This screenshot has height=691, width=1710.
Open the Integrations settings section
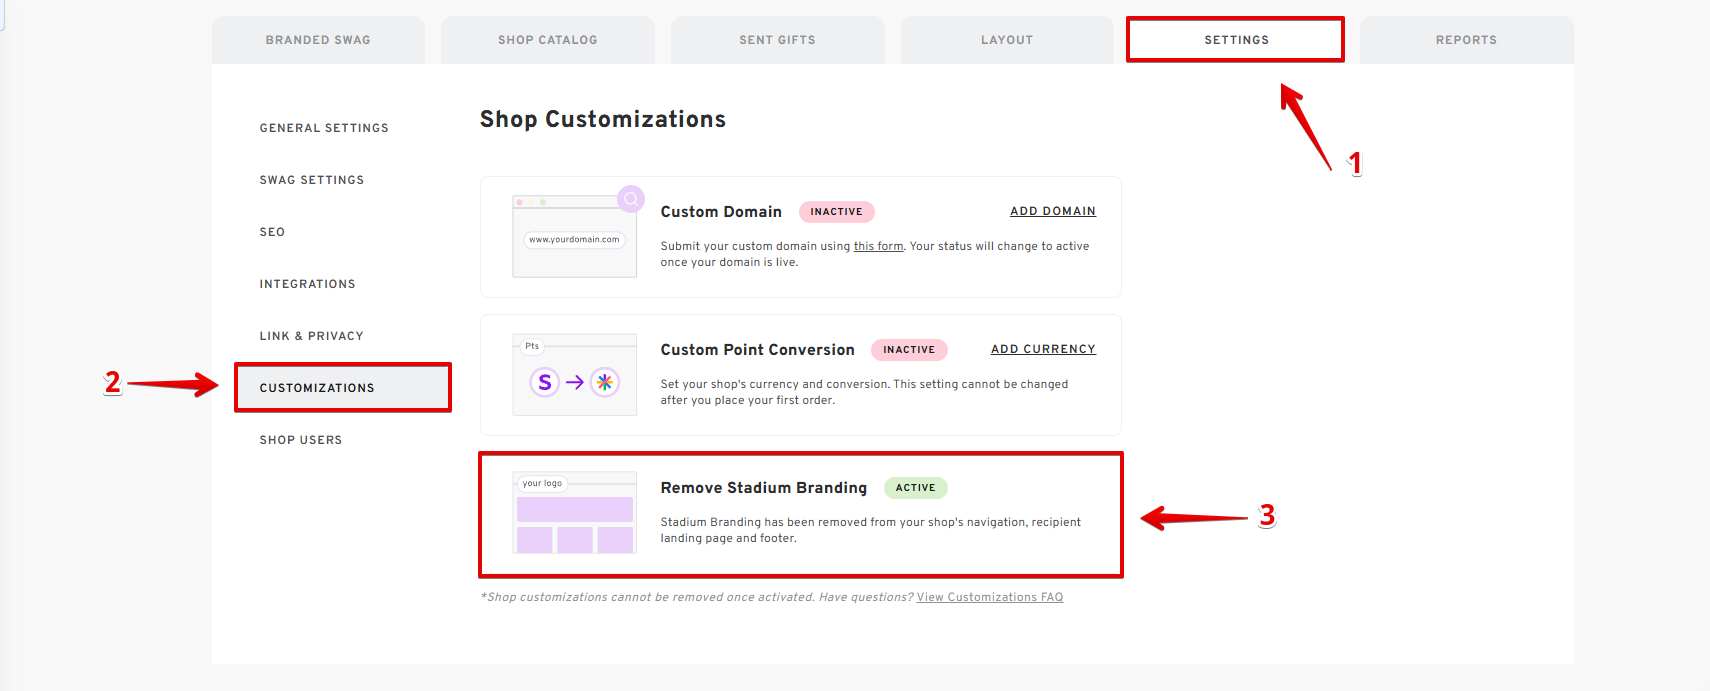[x=307, y=284]
